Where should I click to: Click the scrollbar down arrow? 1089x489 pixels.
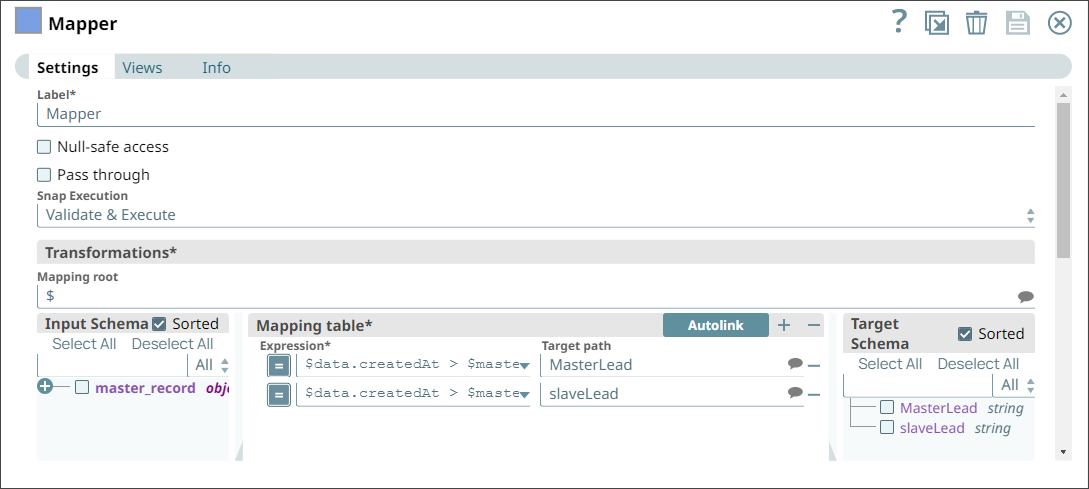point(1063,451)
